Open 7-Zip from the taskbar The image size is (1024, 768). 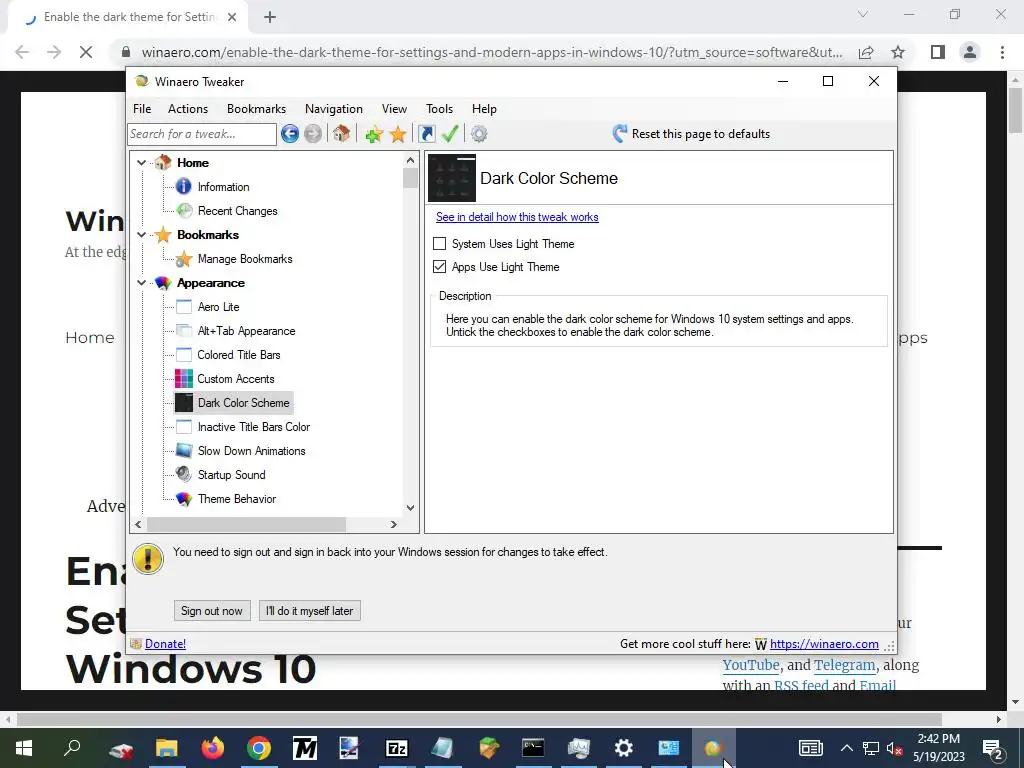pos(396,748)
